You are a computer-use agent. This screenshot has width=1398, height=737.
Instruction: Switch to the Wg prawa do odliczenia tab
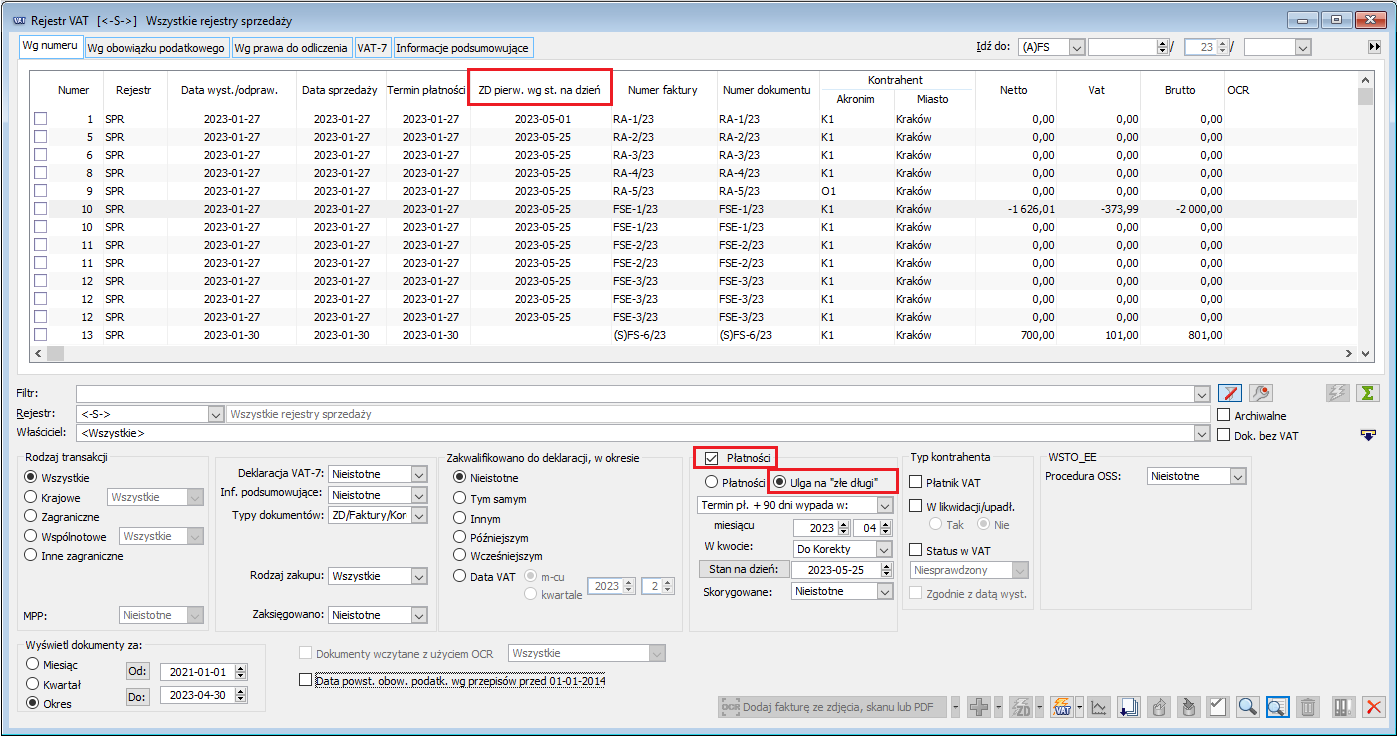[x=291, y=47]
